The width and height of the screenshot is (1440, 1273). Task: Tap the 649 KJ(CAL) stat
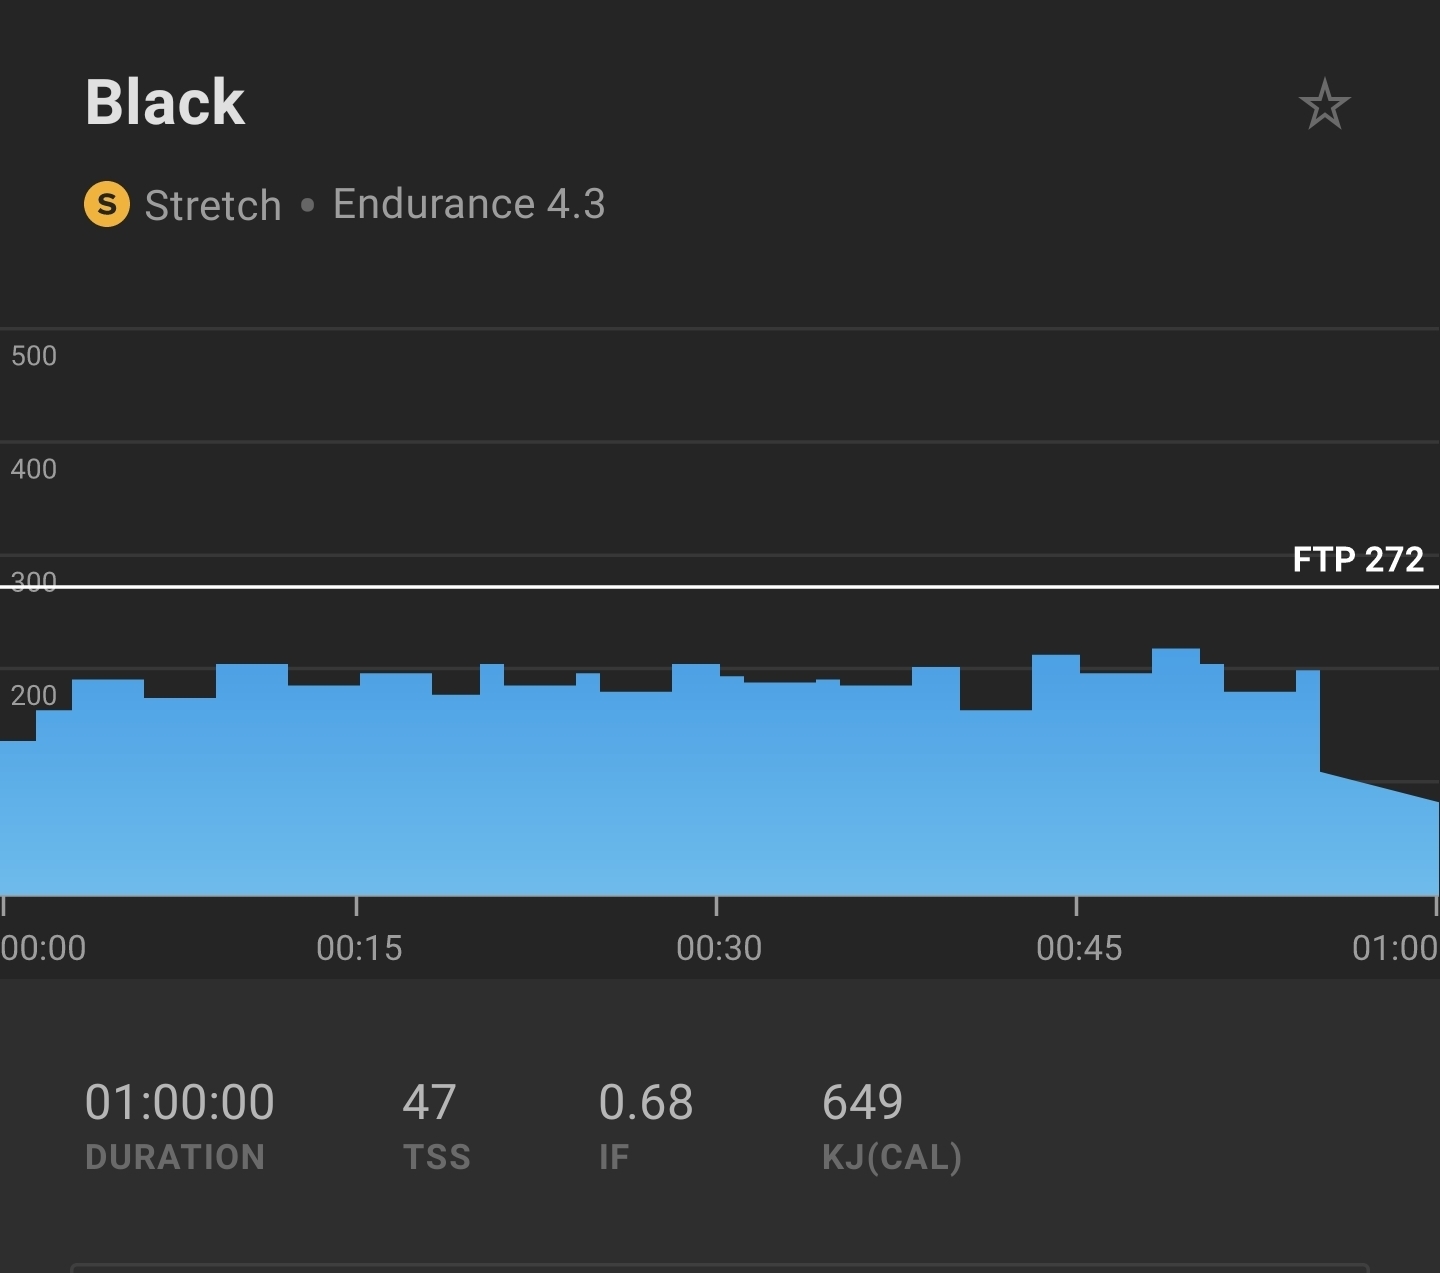[x=862, y=1102]
